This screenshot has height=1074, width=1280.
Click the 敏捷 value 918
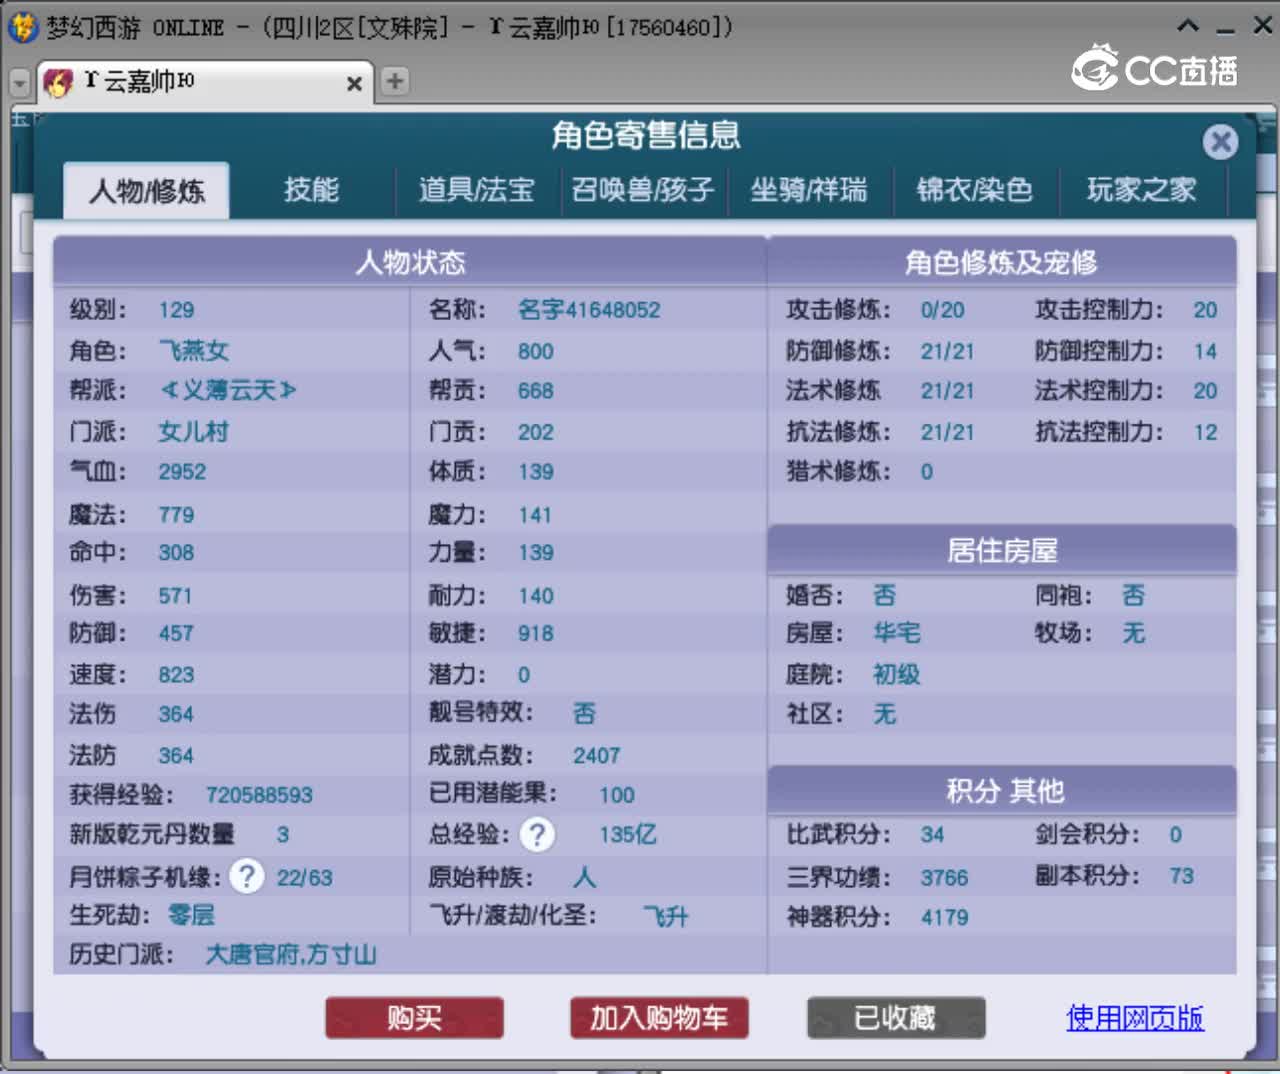[535, 633]
